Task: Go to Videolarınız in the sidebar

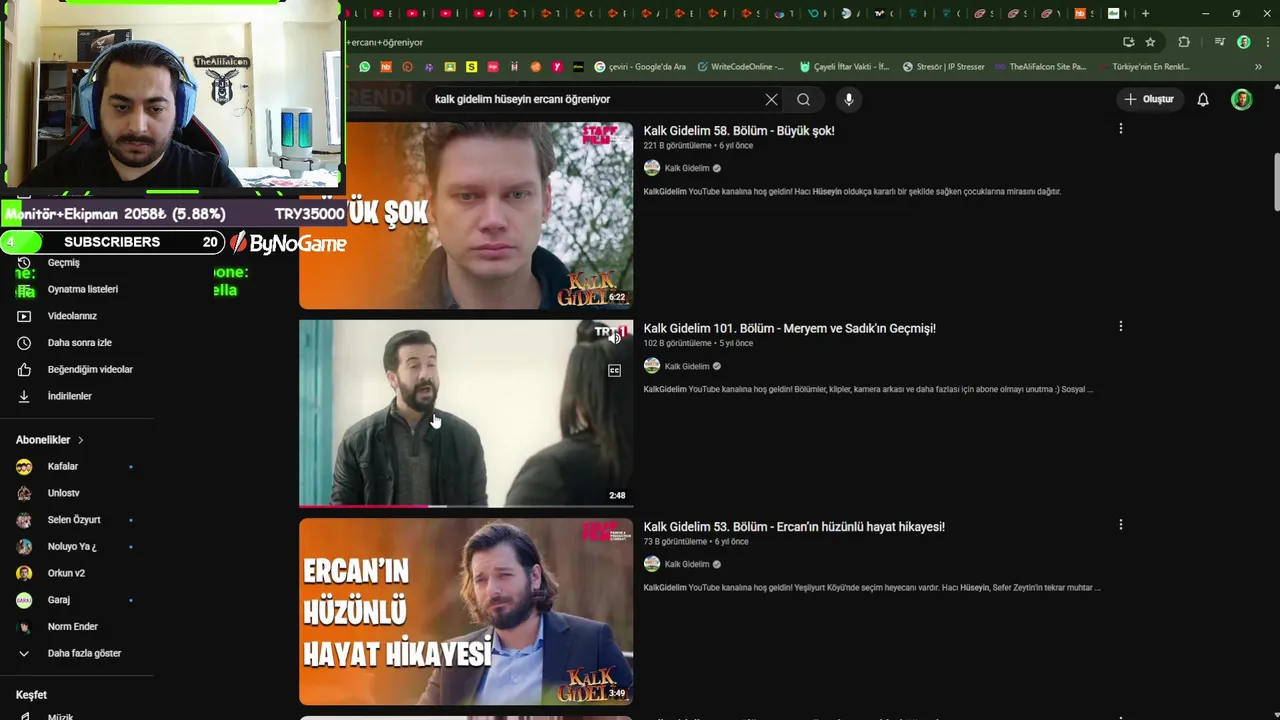Action: click(72, 316)
